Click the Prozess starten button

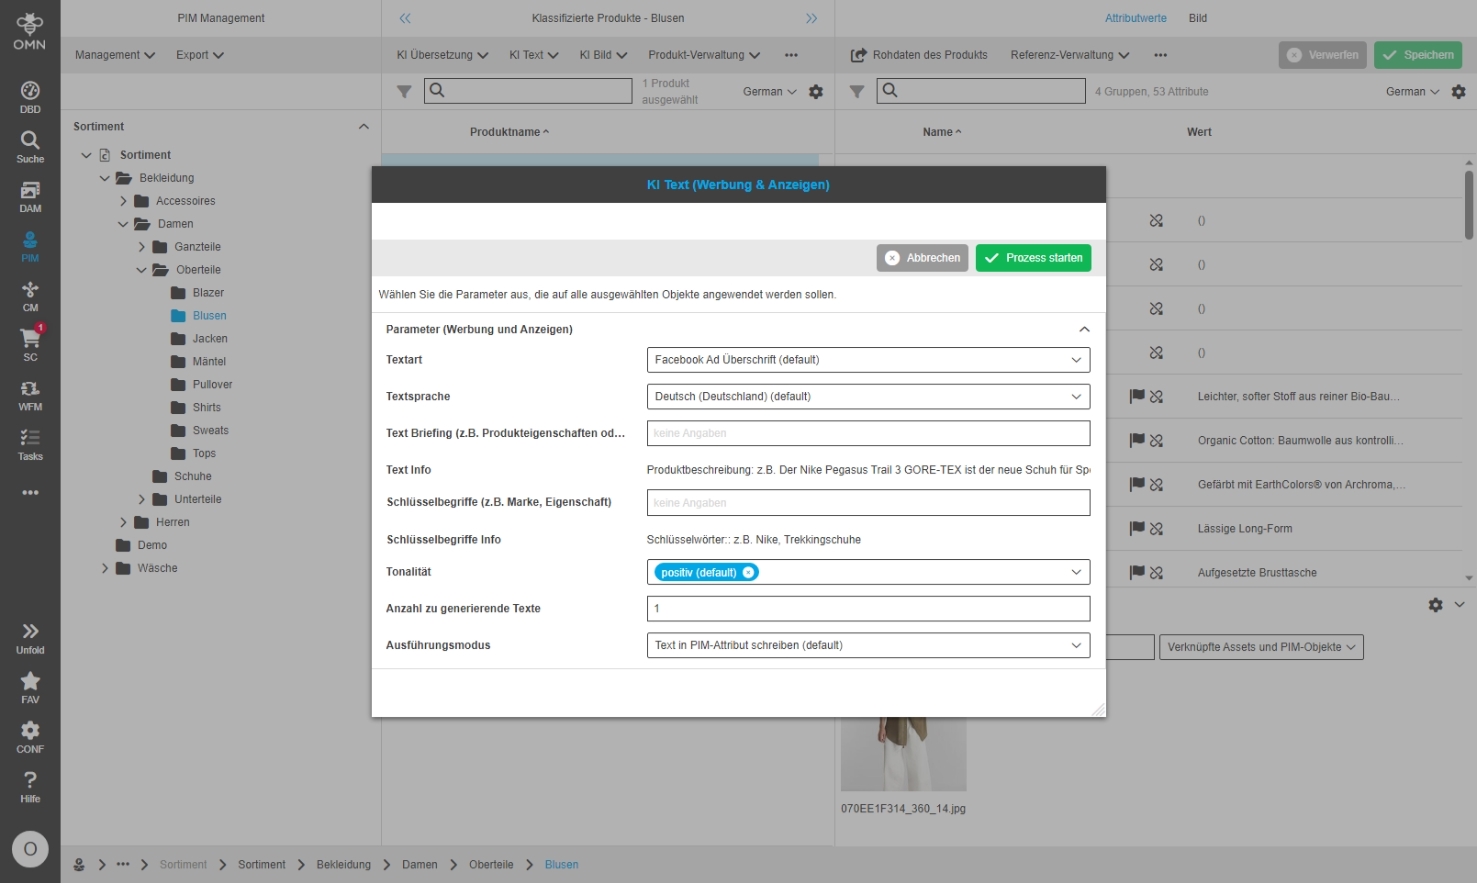(1034, 258)
